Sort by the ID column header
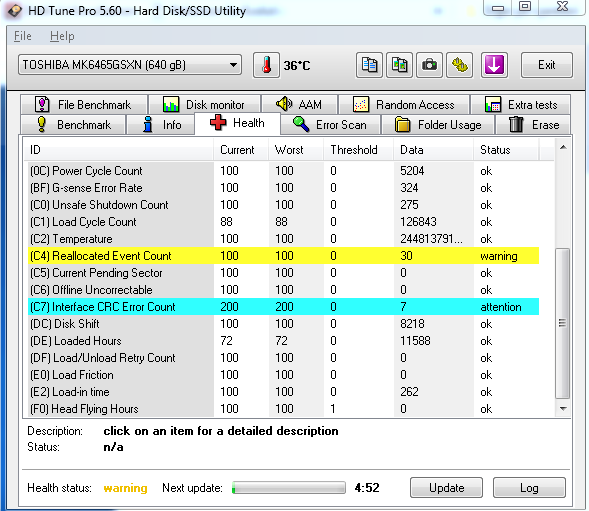Viewport: 589px width, 511px height. click(x=119, y=150)
